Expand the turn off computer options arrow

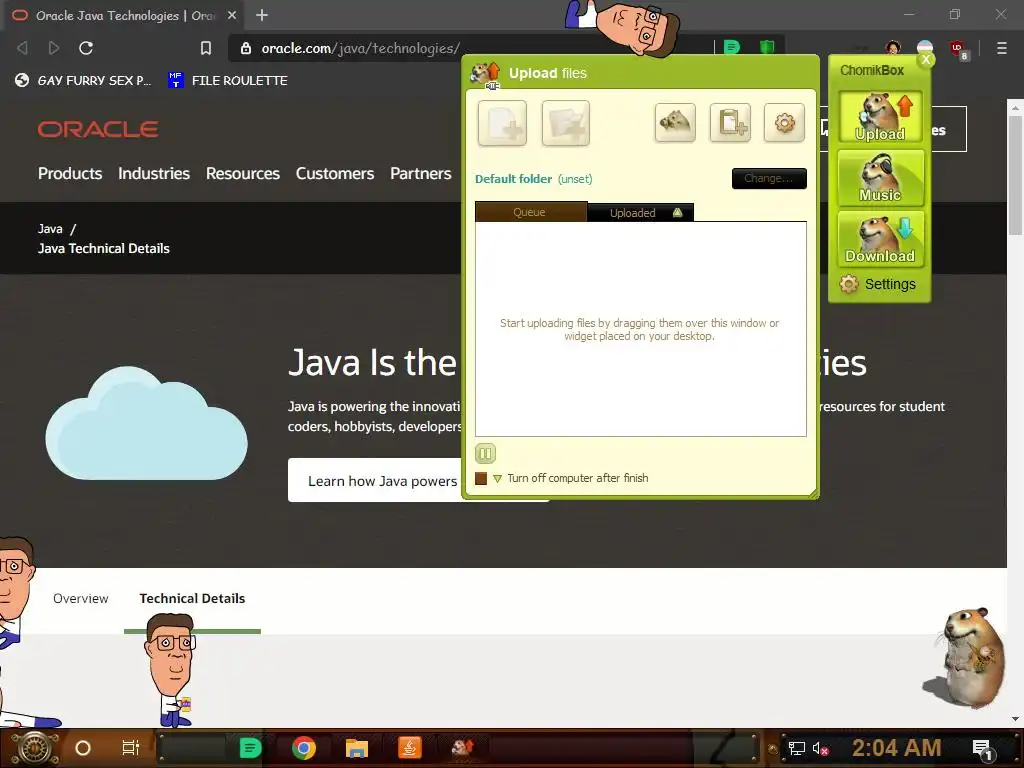(x=498, y=479)
